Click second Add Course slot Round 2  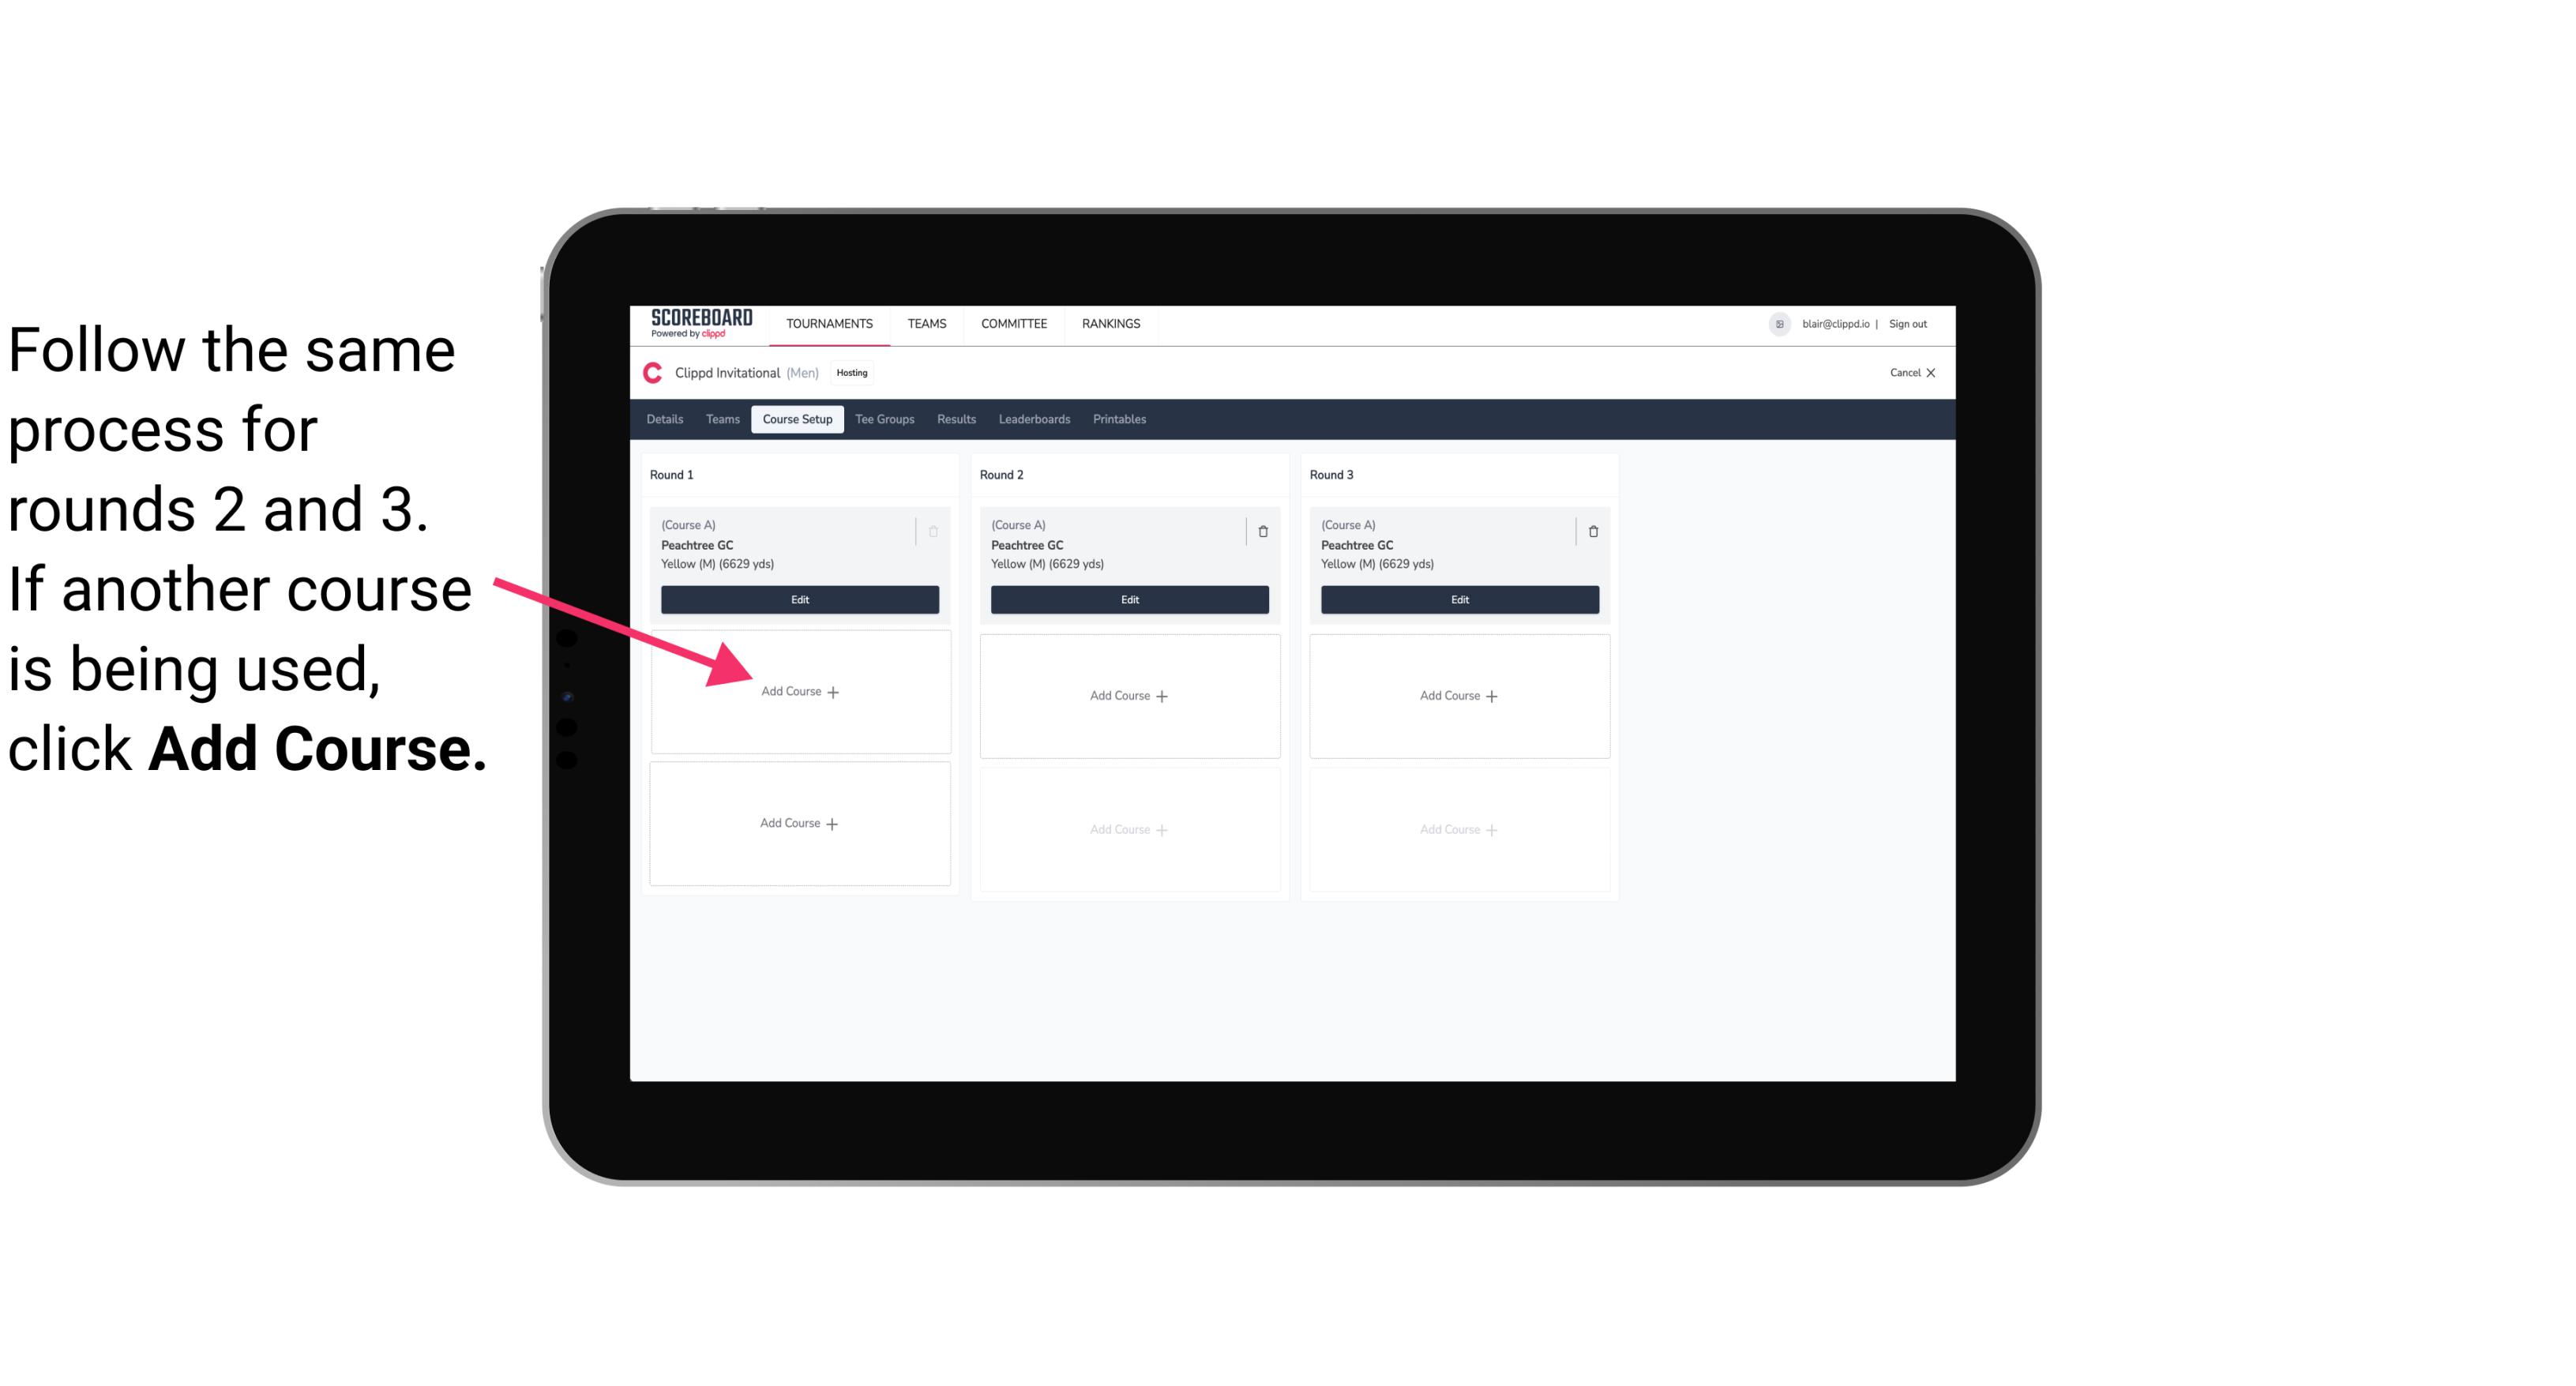tap(1128, 826)
